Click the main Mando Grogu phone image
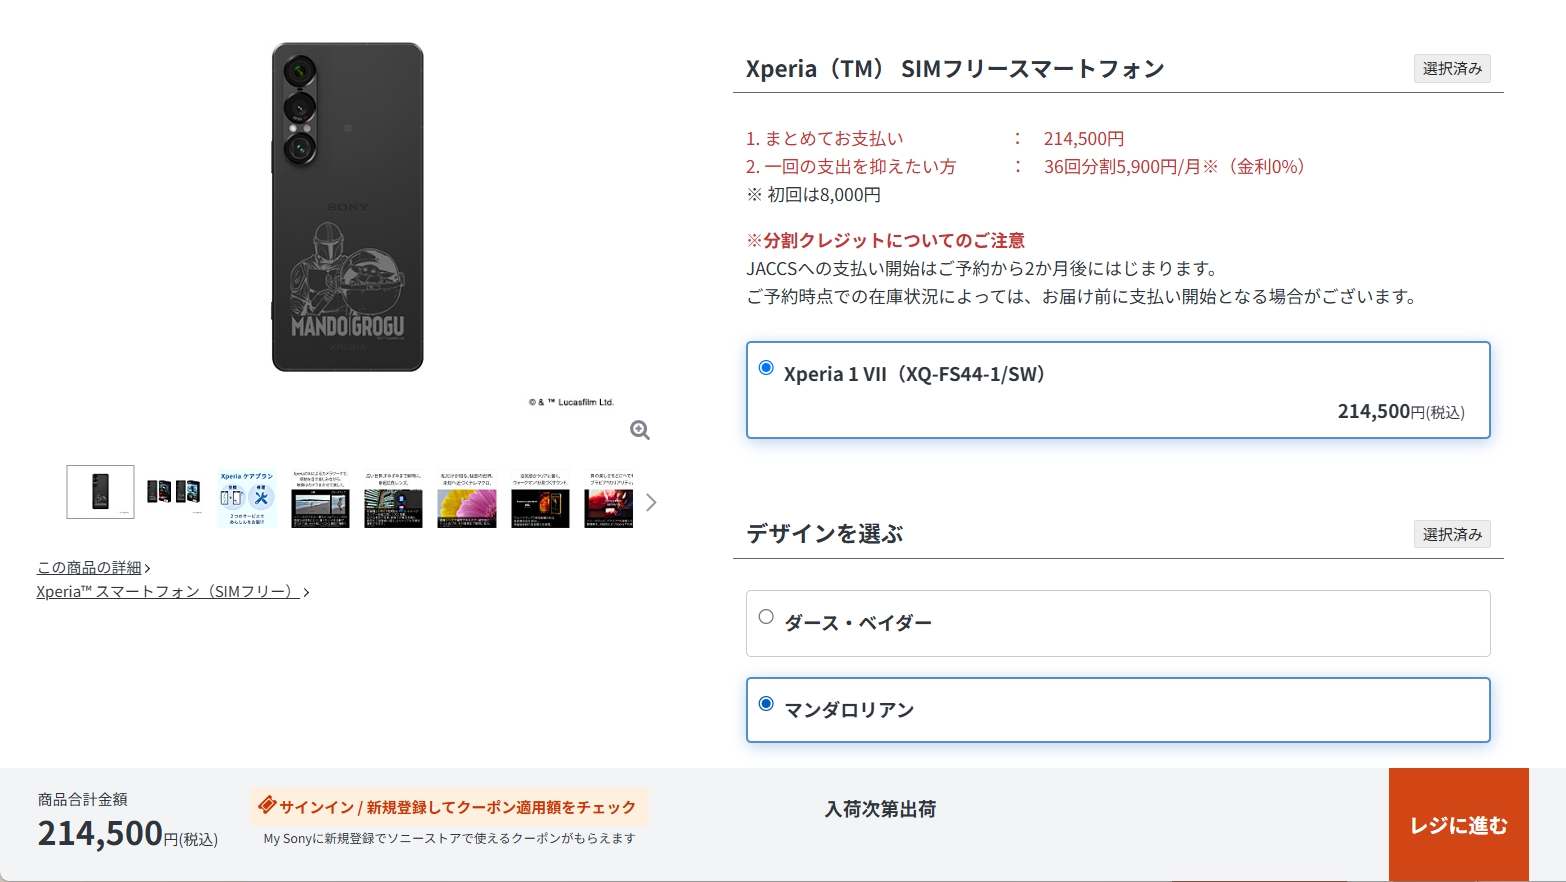 point(348,207)
